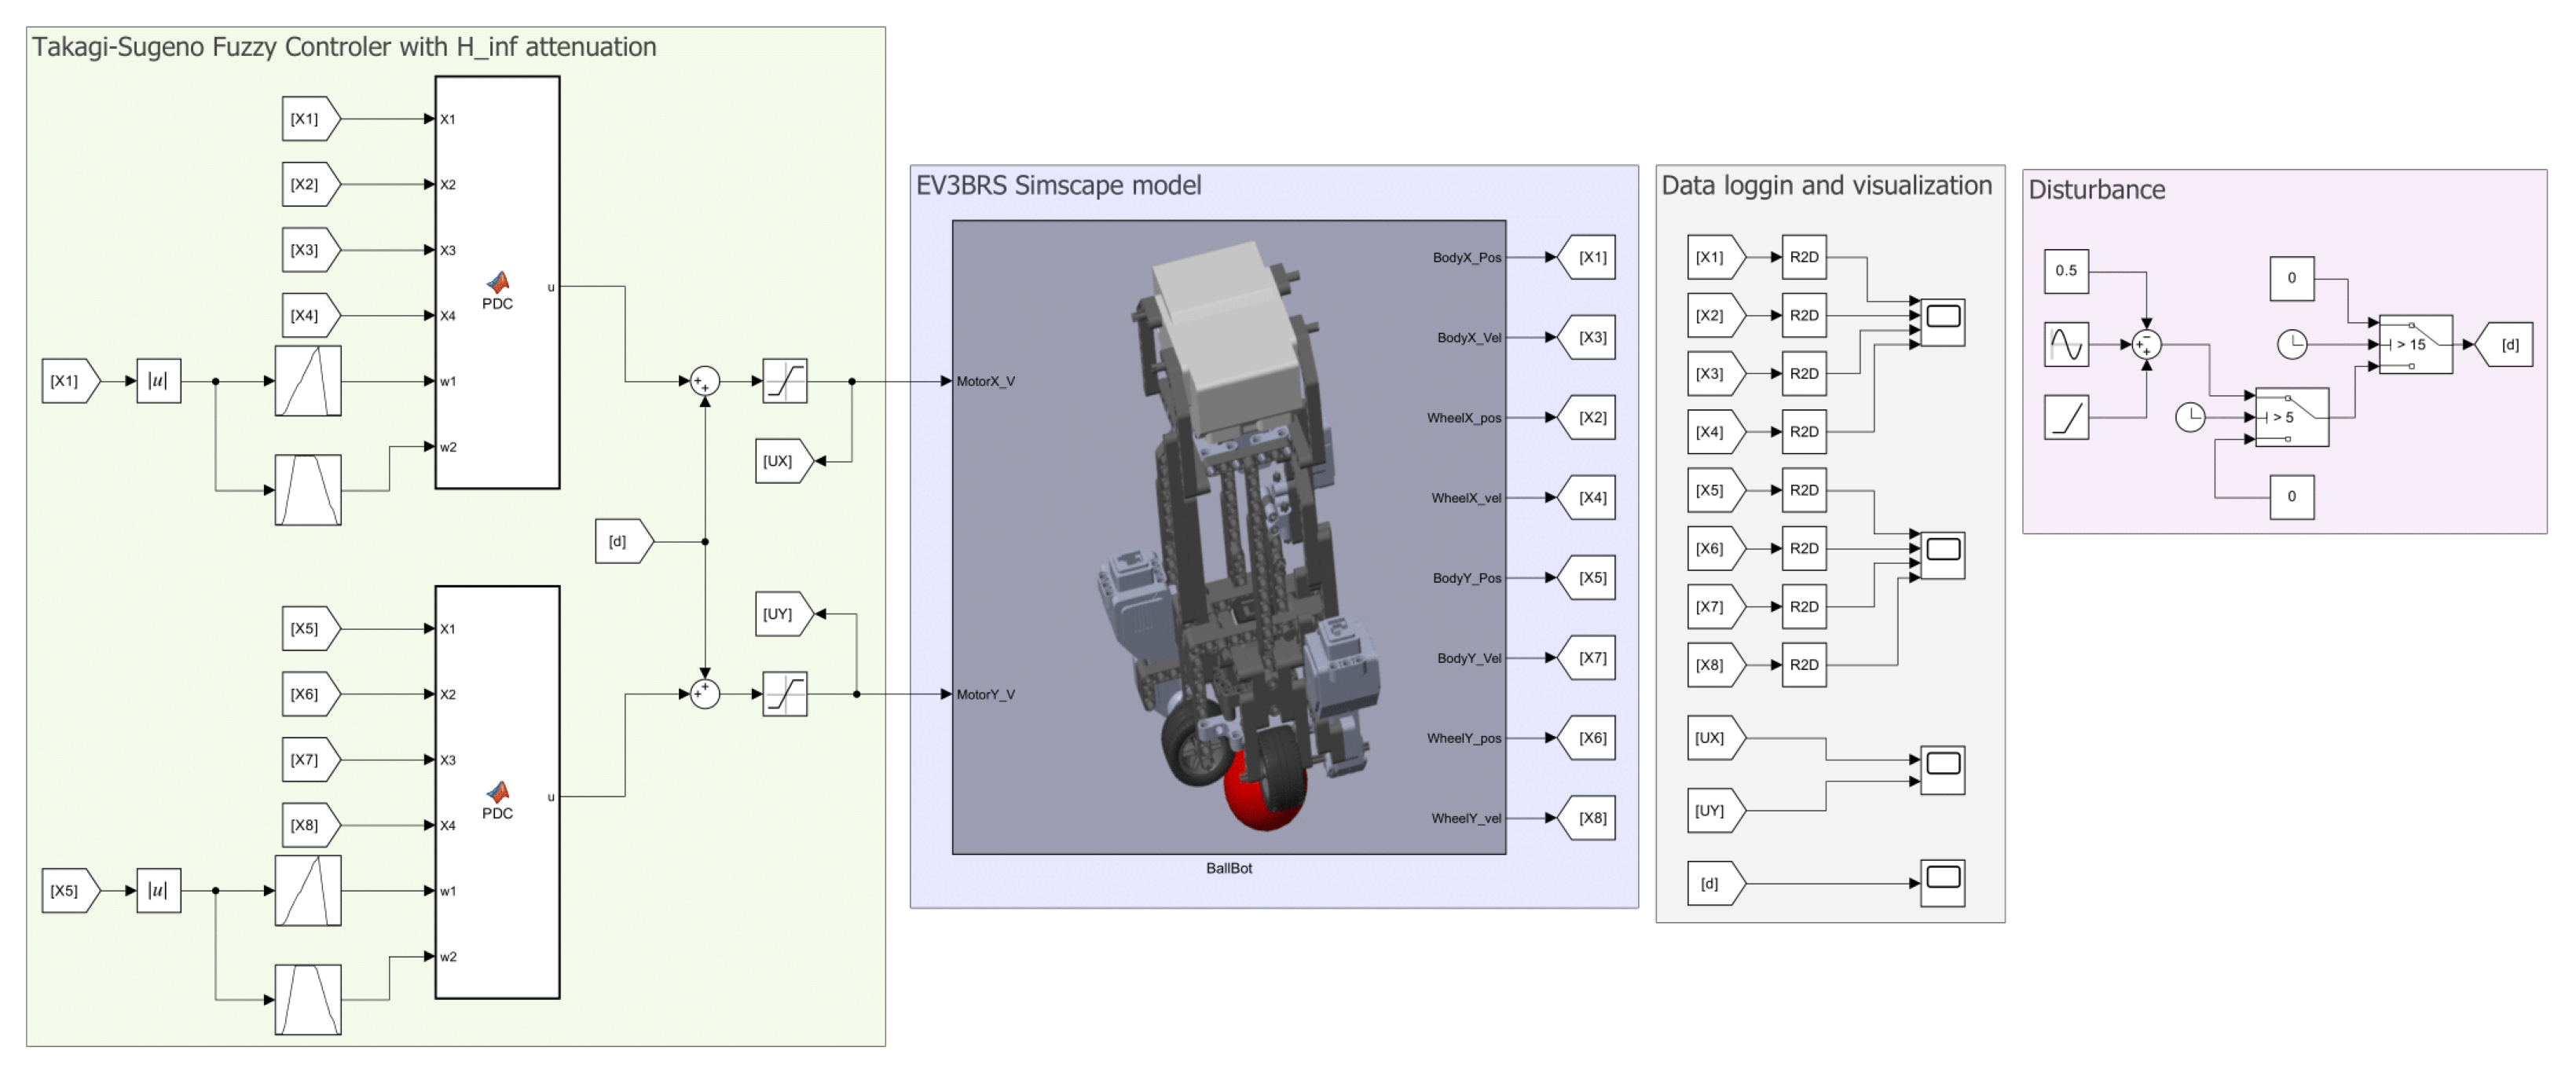This screenshot has width=2576, height=1073.
Task: Select the MotorX_V saturation block
Action: (784, 381)
